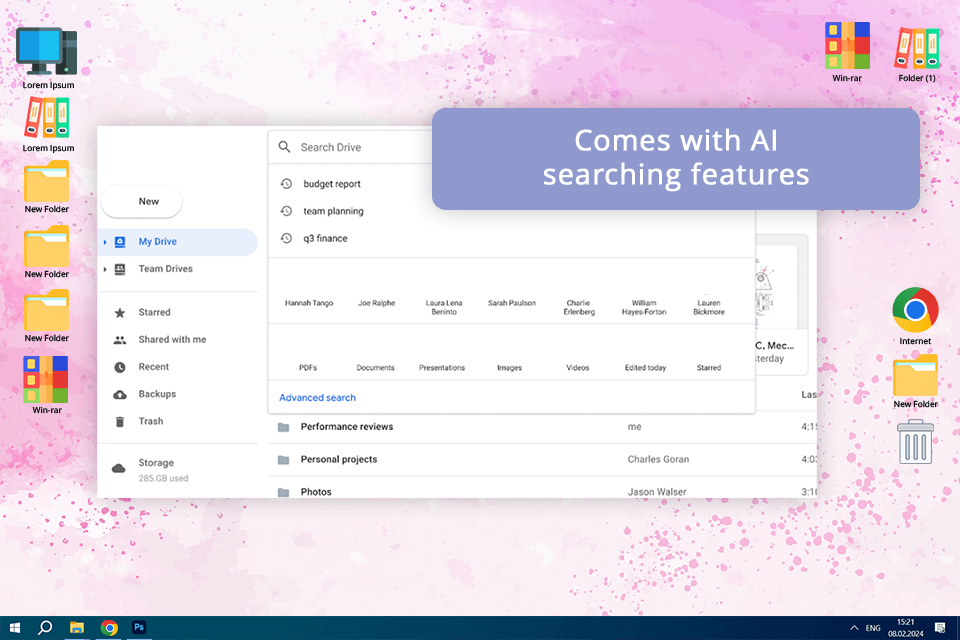This screenshot has width=960, height=640.
Task: Open the Trash section
Action: click(x=151, y=421)
